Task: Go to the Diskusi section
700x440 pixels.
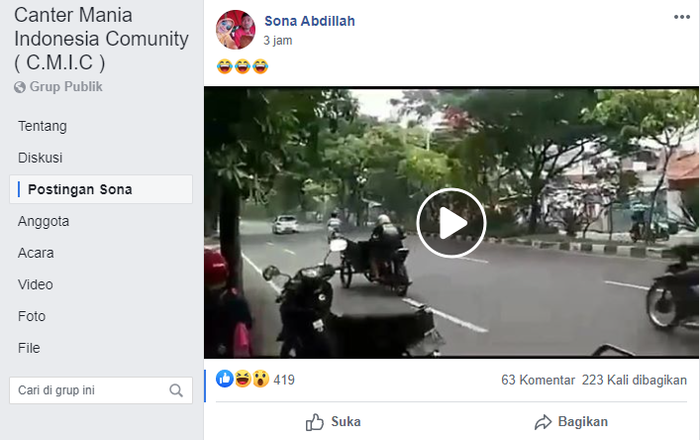Action: (40, 158)
